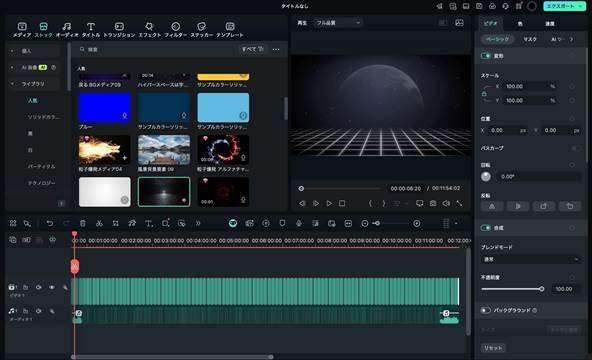Open the フィルター filters tab icon

[176, 26]
